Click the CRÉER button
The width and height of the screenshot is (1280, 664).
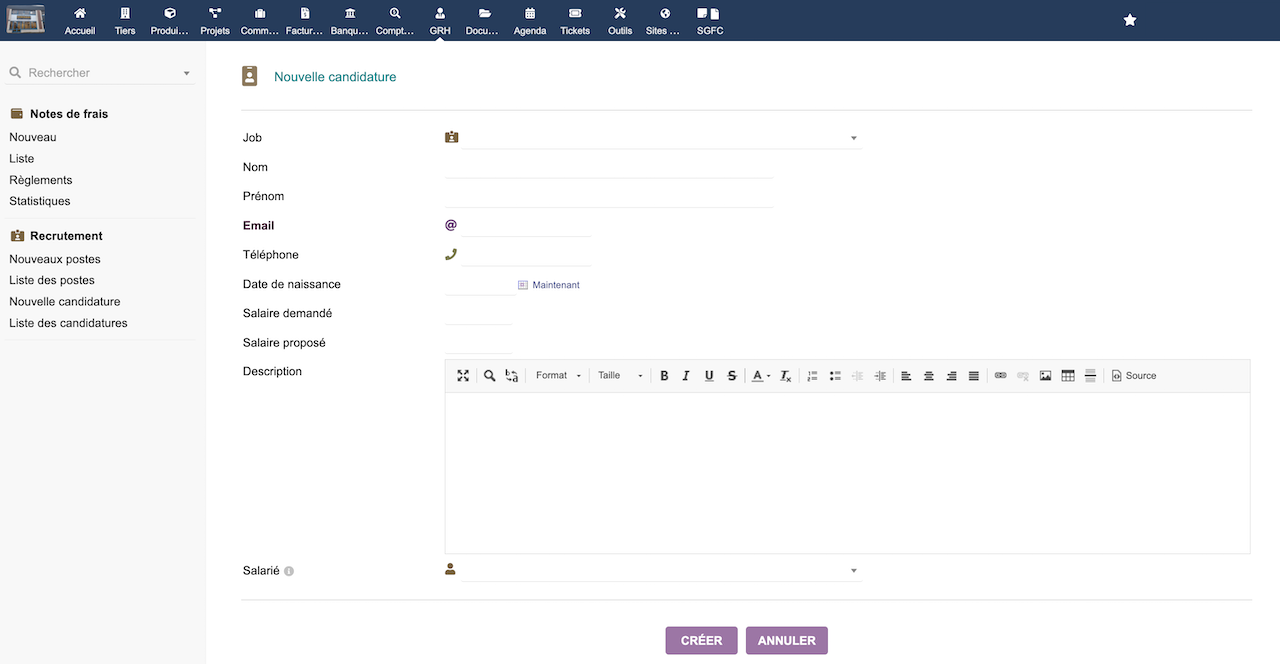pyautogui.click(x=701, y=640)
